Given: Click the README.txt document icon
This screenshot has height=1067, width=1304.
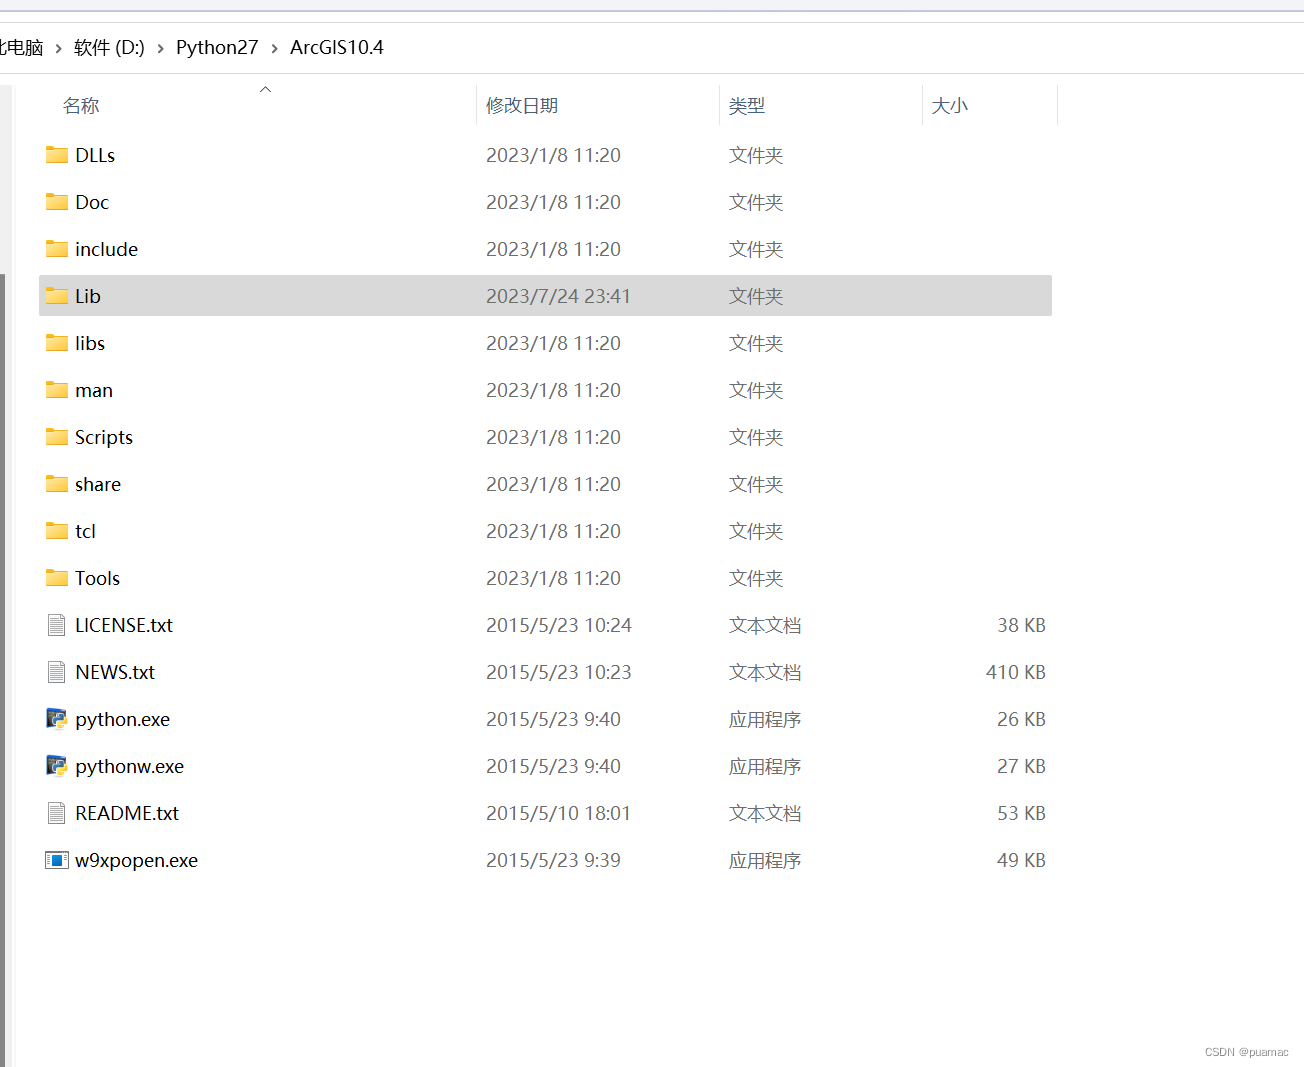Looking at the screenshot, I should [x=57, y=813].
